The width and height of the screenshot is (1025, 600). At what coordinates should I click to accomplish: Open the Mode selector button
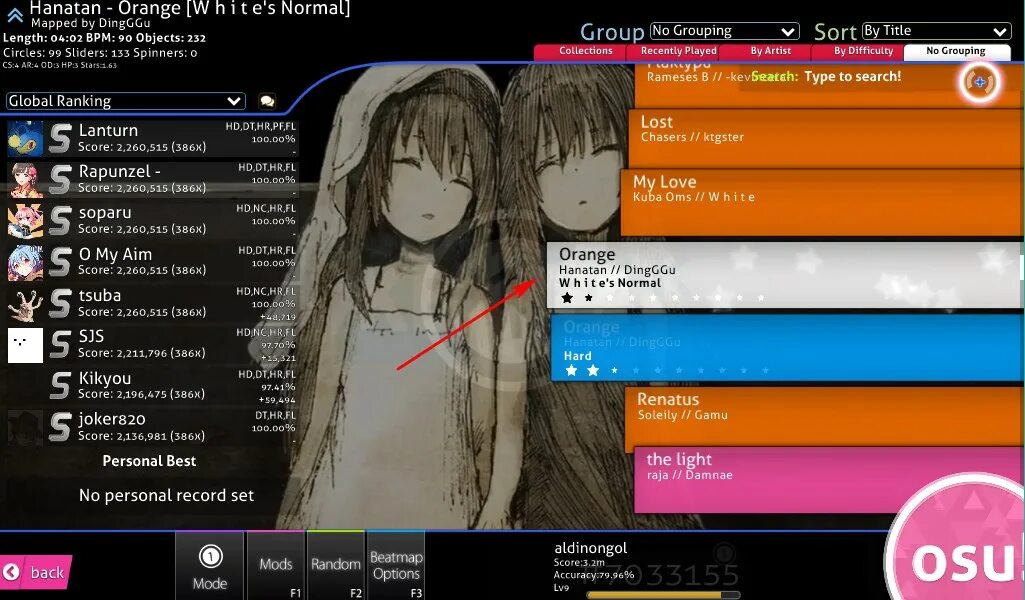point(209,566)
